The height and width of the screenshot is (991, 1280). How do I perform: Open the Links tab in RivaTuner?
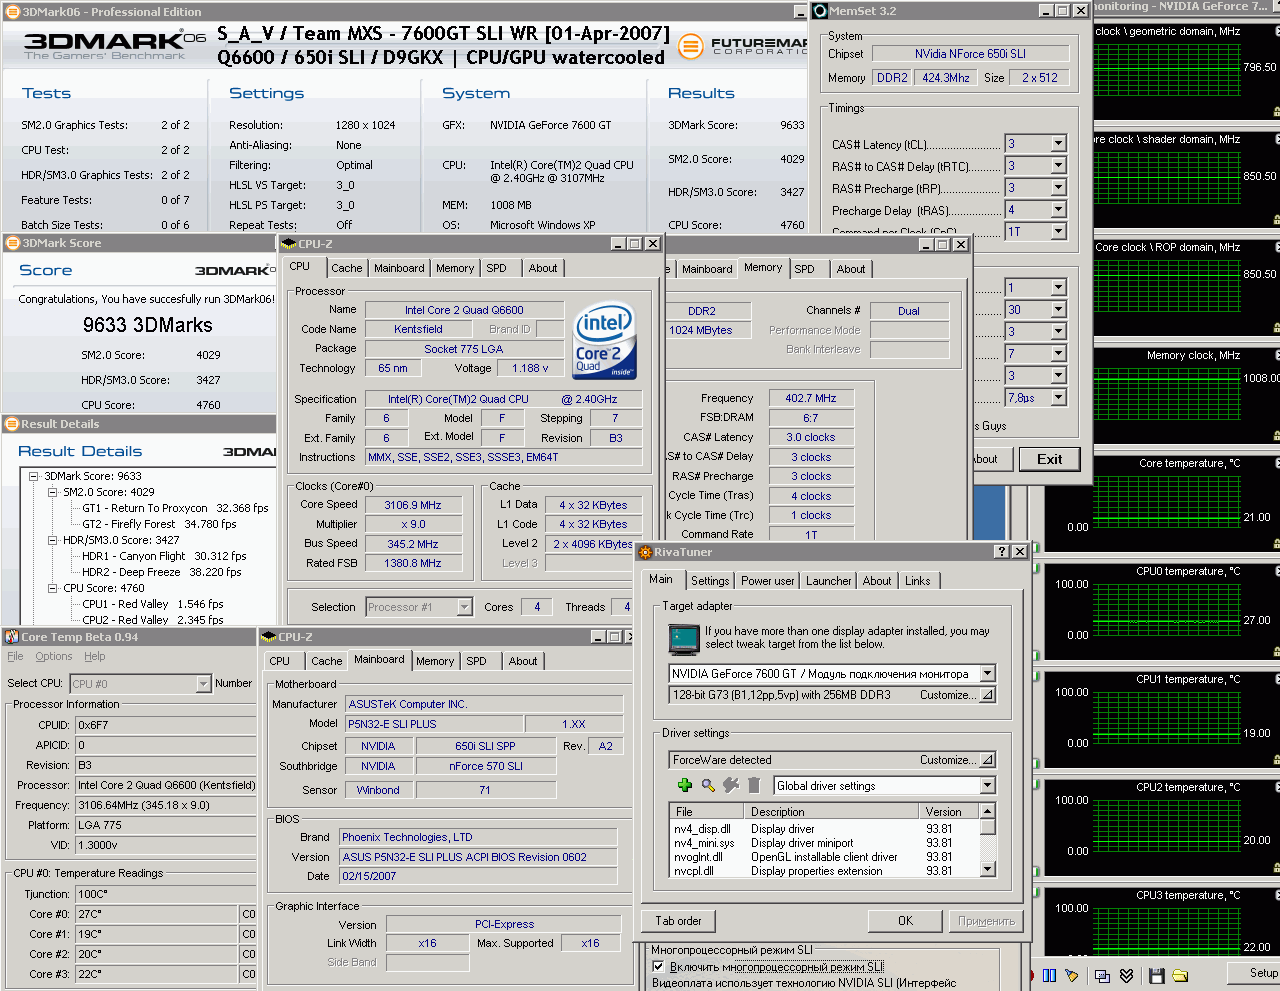pyautogui.click(x=918, y=581)
